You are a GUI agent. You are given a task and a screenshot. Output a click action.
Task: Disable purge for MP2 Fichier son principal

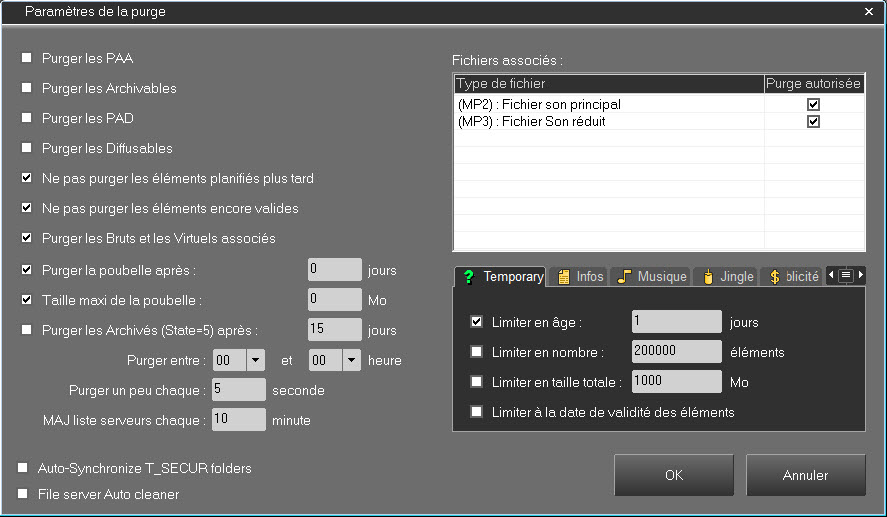tap(813, 104)
